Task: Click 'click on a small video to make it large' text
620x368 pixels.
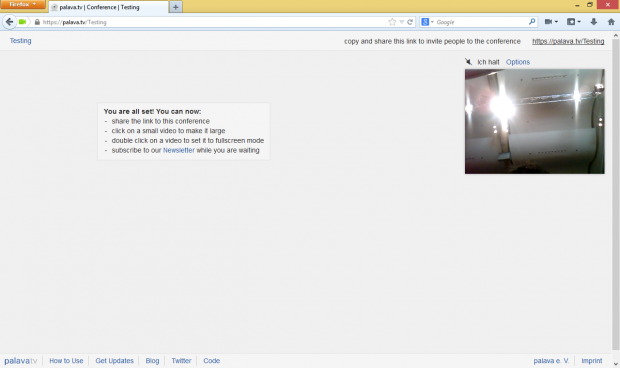Action: [168, 131]
